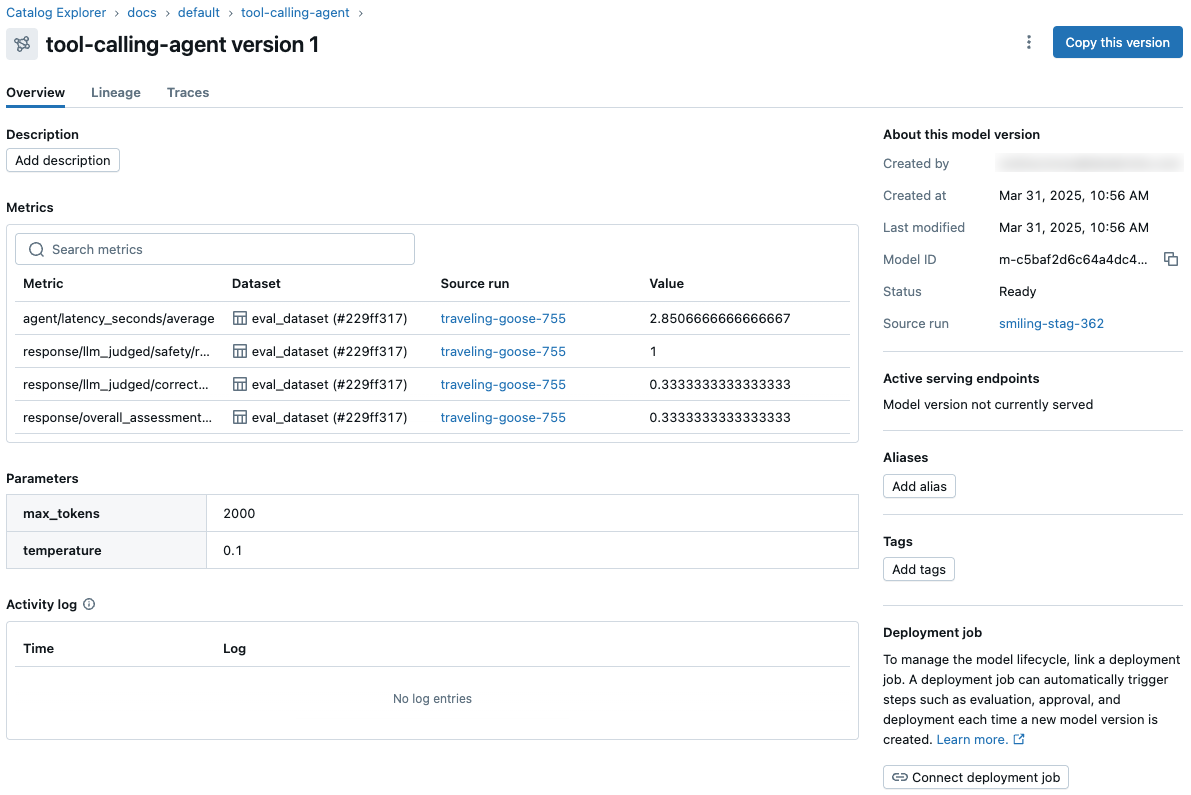Click the magnifier icon in metrics search

[36, 248]
